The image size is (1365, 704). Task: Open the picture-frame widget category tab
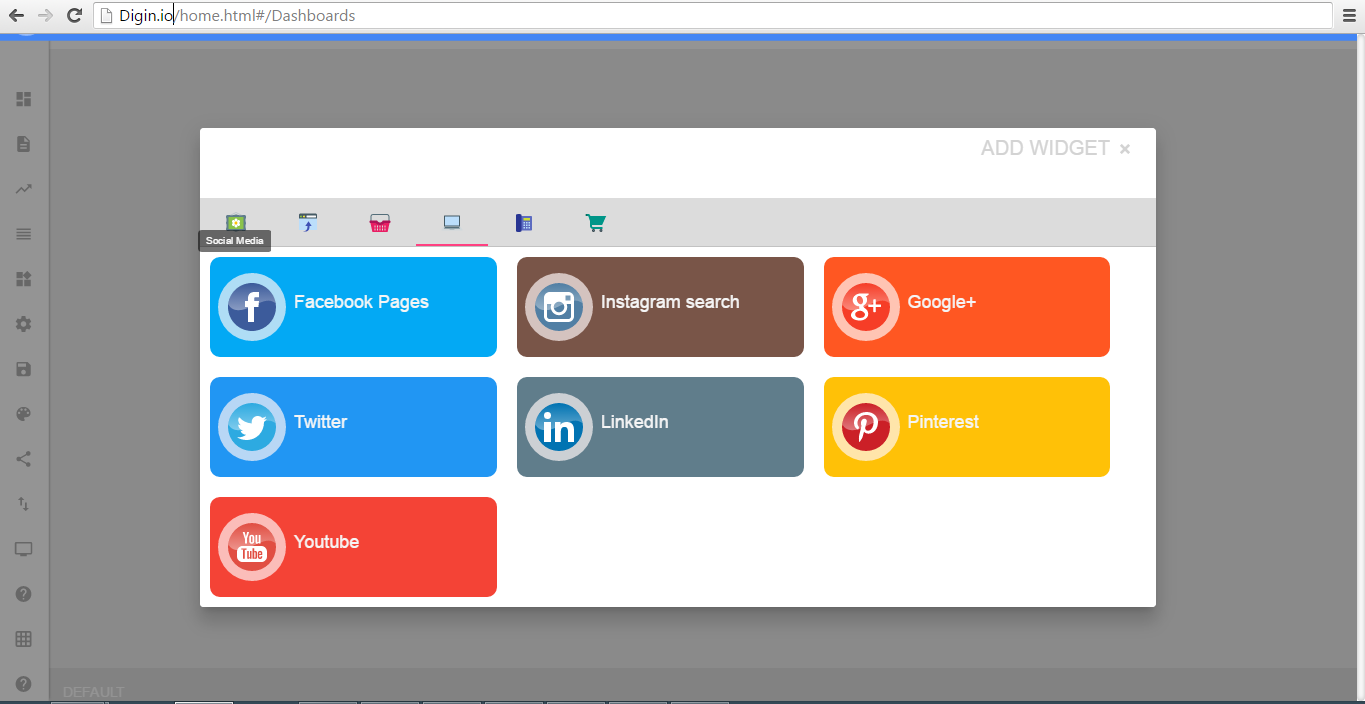[x=236, y=222]
